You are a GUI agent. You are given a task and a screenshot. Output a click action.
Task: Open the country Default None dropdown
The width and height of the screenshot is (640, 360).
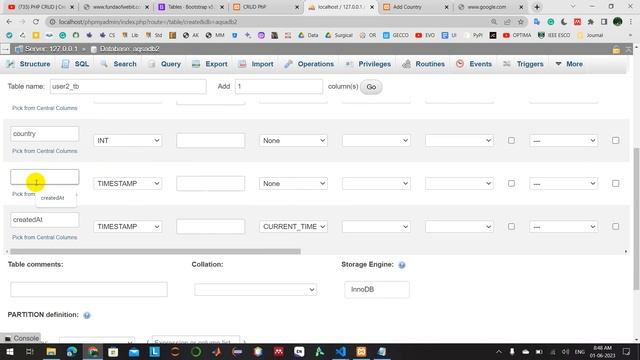click(293, 140)
